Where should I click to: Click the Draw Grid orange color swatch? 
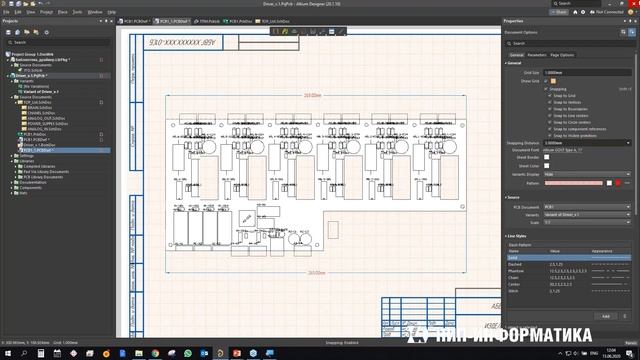tap(553, 81)
